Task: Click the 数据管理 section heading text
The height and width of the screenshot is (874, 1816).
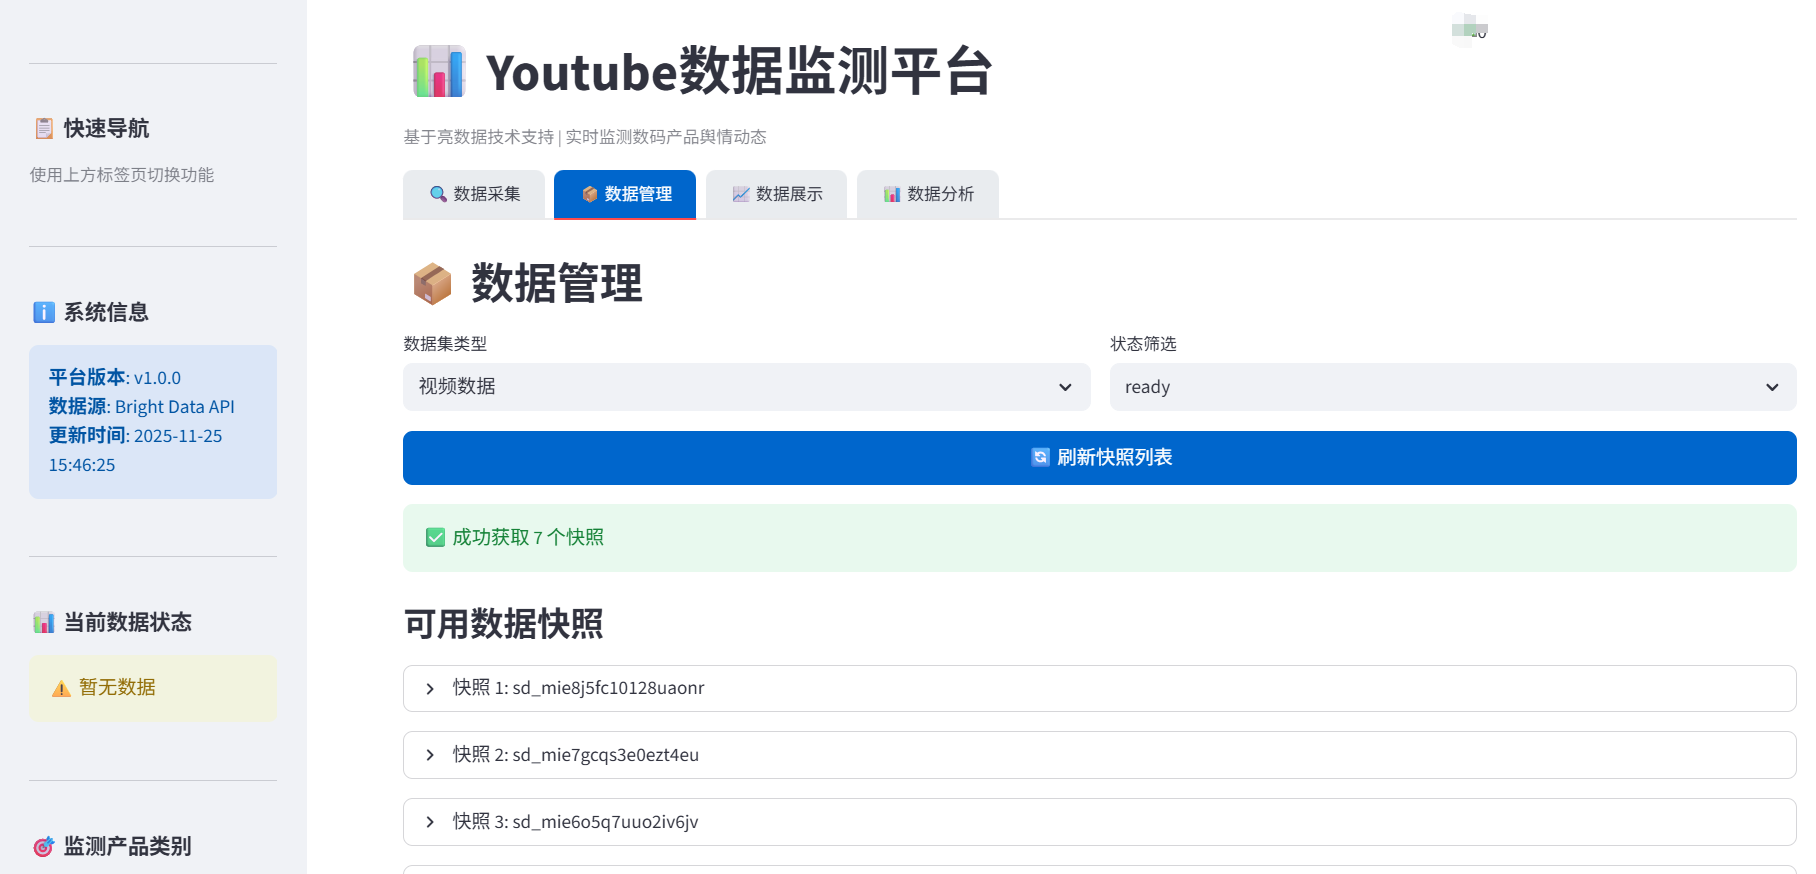Action: 557,284
